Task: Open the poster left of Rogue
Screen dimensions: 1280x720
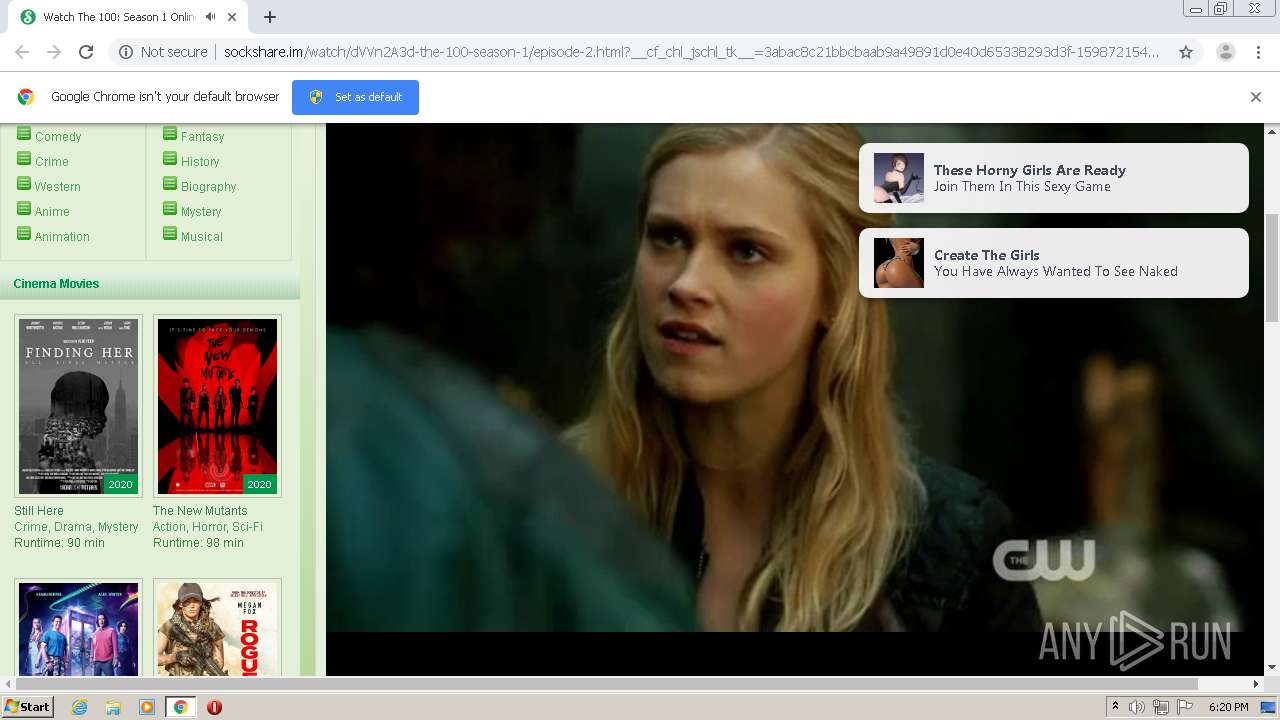Action: (x=78, y=628)
